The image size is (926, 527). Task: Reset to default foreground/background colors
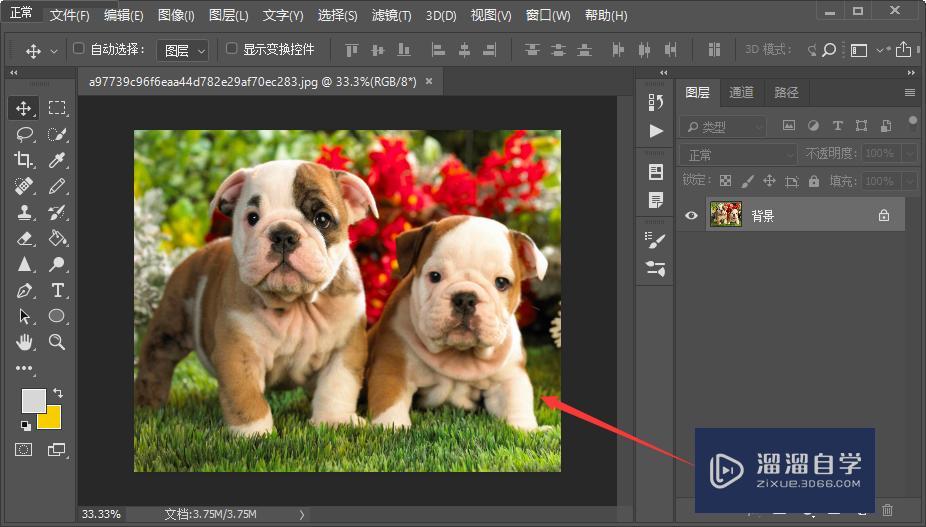[x=26, y=425]
